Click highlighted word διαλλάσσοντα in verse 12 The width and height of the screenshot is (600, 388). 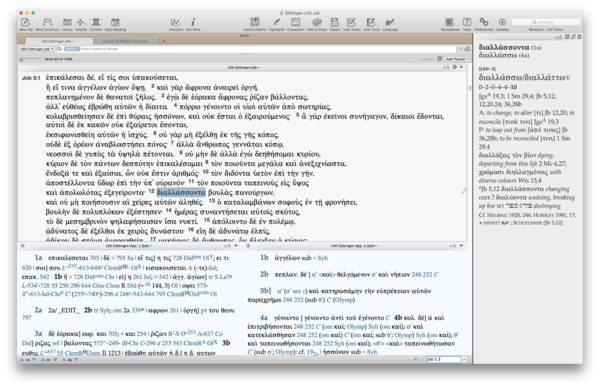(x=181, y=192)
